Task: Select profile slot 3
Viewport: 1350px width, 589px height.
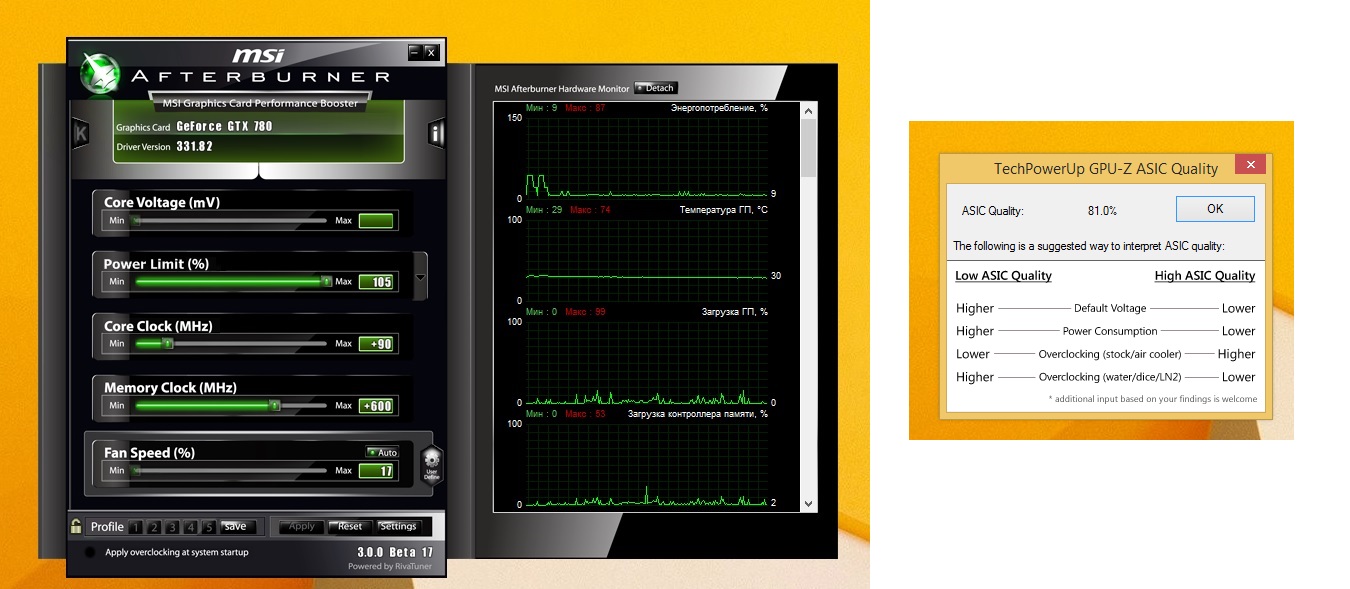Action: [x=173, y=527]
